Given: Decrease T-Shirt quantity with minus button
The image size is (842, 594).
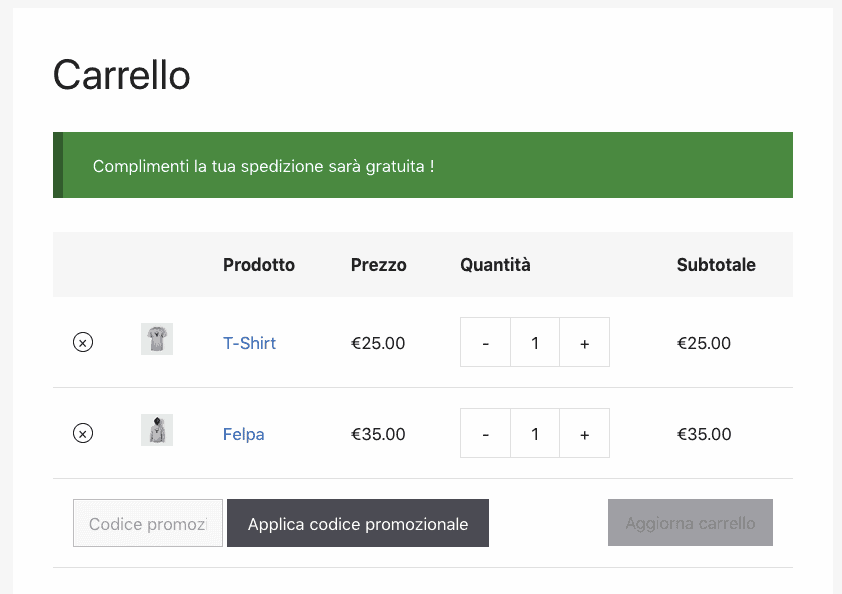Looking at the screenshot, I should coord(485,342).
